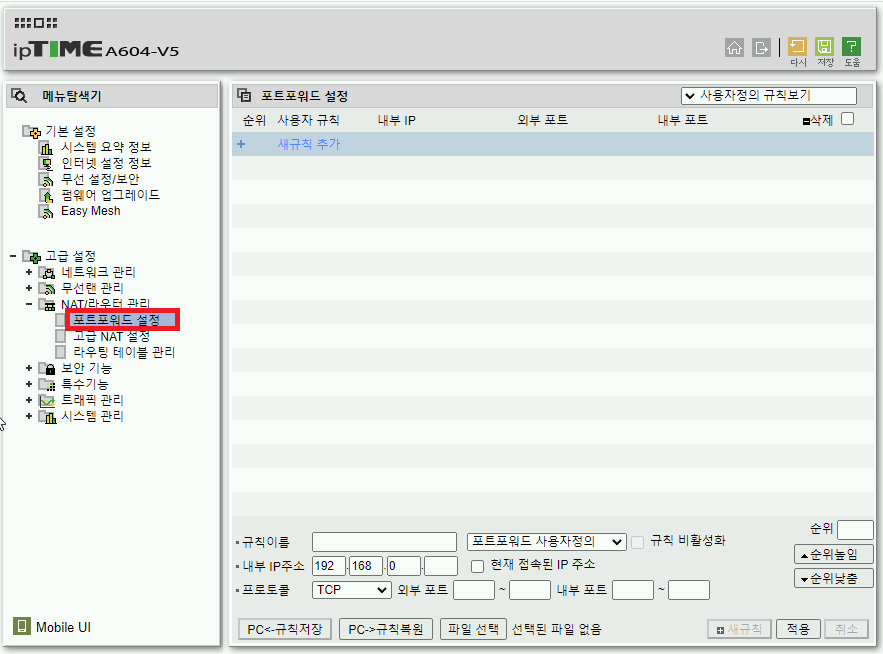
Task: Open 펌웨어 업그레이드 menu item
Action: tap(110, 195)
